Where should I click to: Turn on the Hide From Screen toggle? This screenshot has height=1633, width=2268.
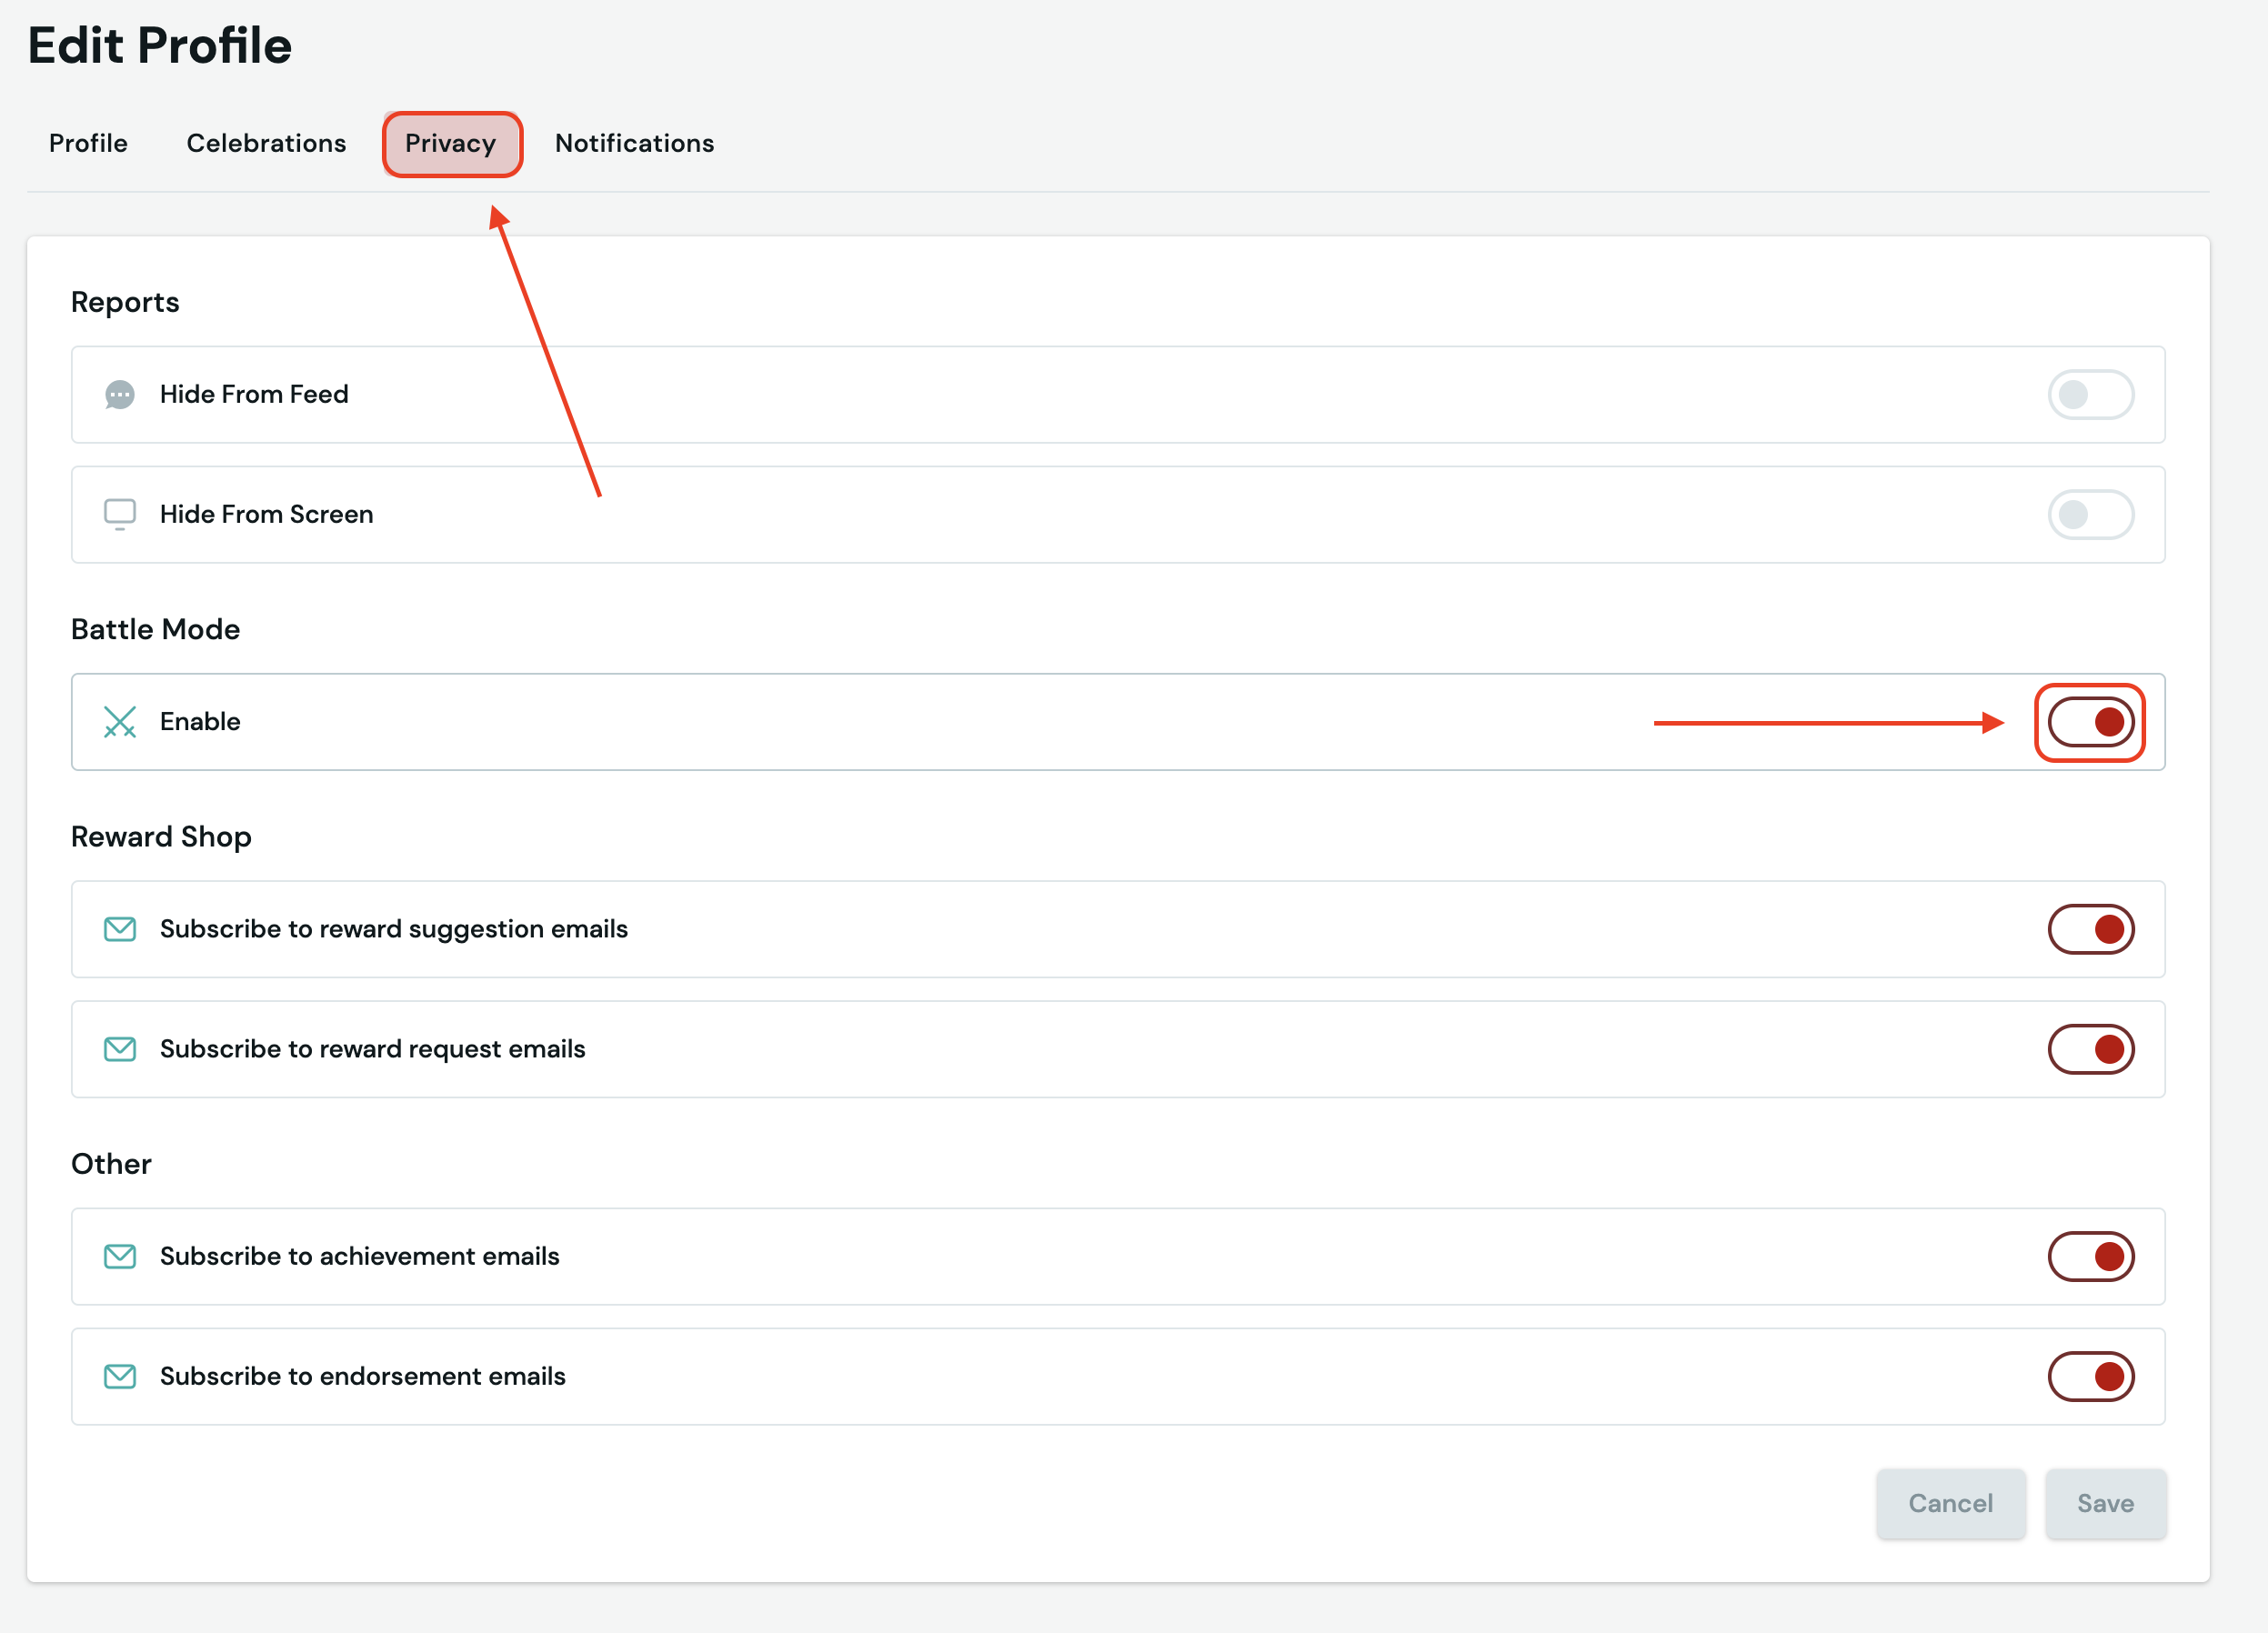click(2090, 515)
